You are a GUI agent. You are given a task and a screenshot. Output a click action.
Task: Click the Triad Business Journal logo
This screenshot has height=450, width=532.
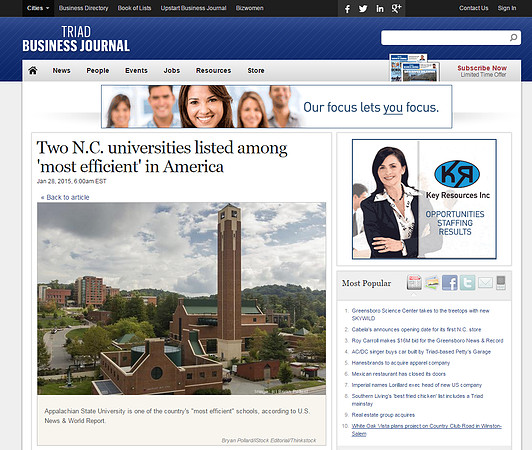pos(76,39)
